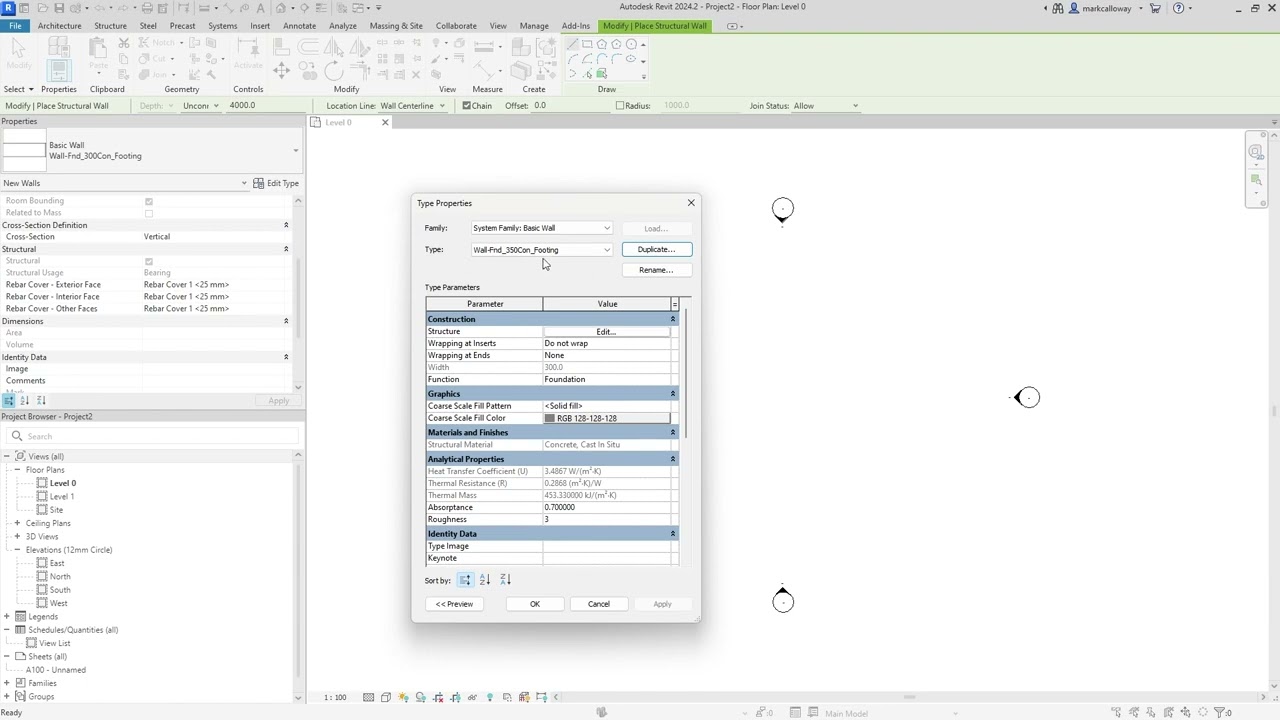The width and height of the screenshot is (1280, 720).
Task: Toggle Sun Path icon in view control bar
Action: (403, 697)
